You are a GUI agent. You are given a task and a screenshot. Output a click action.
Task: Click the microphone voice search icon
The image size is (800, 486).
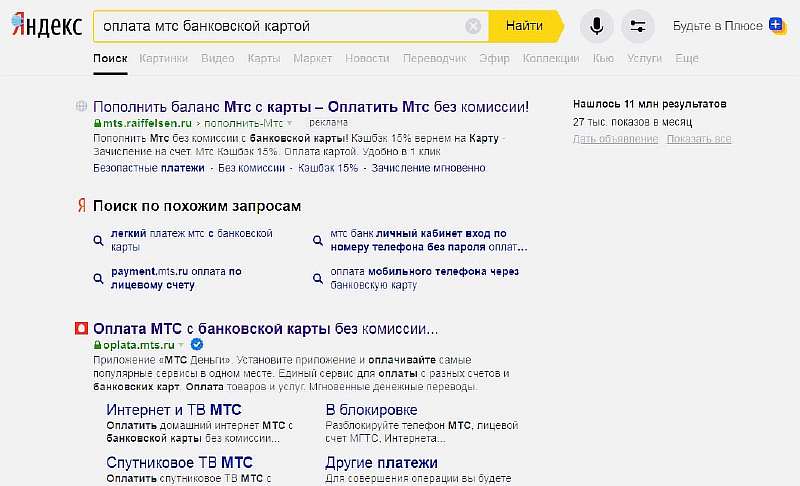(x=597, y=26)
